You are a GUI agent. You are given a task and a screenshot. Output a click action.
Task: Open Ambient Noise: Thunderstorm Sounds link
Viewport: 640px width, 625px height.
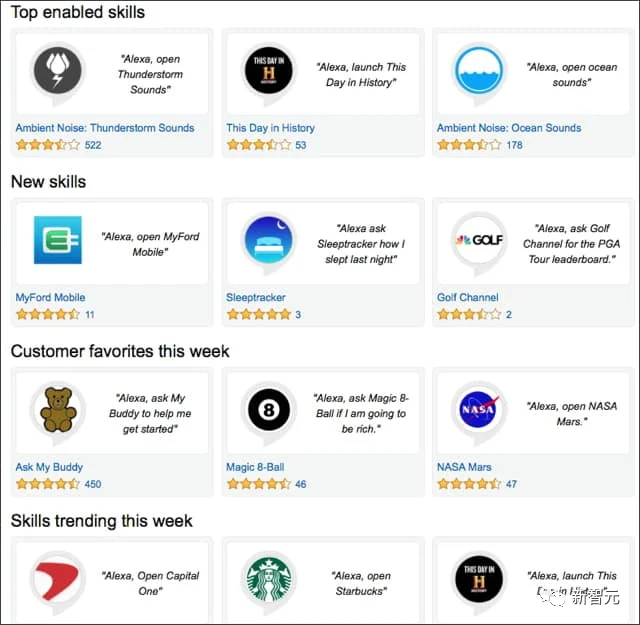(105, 128)
